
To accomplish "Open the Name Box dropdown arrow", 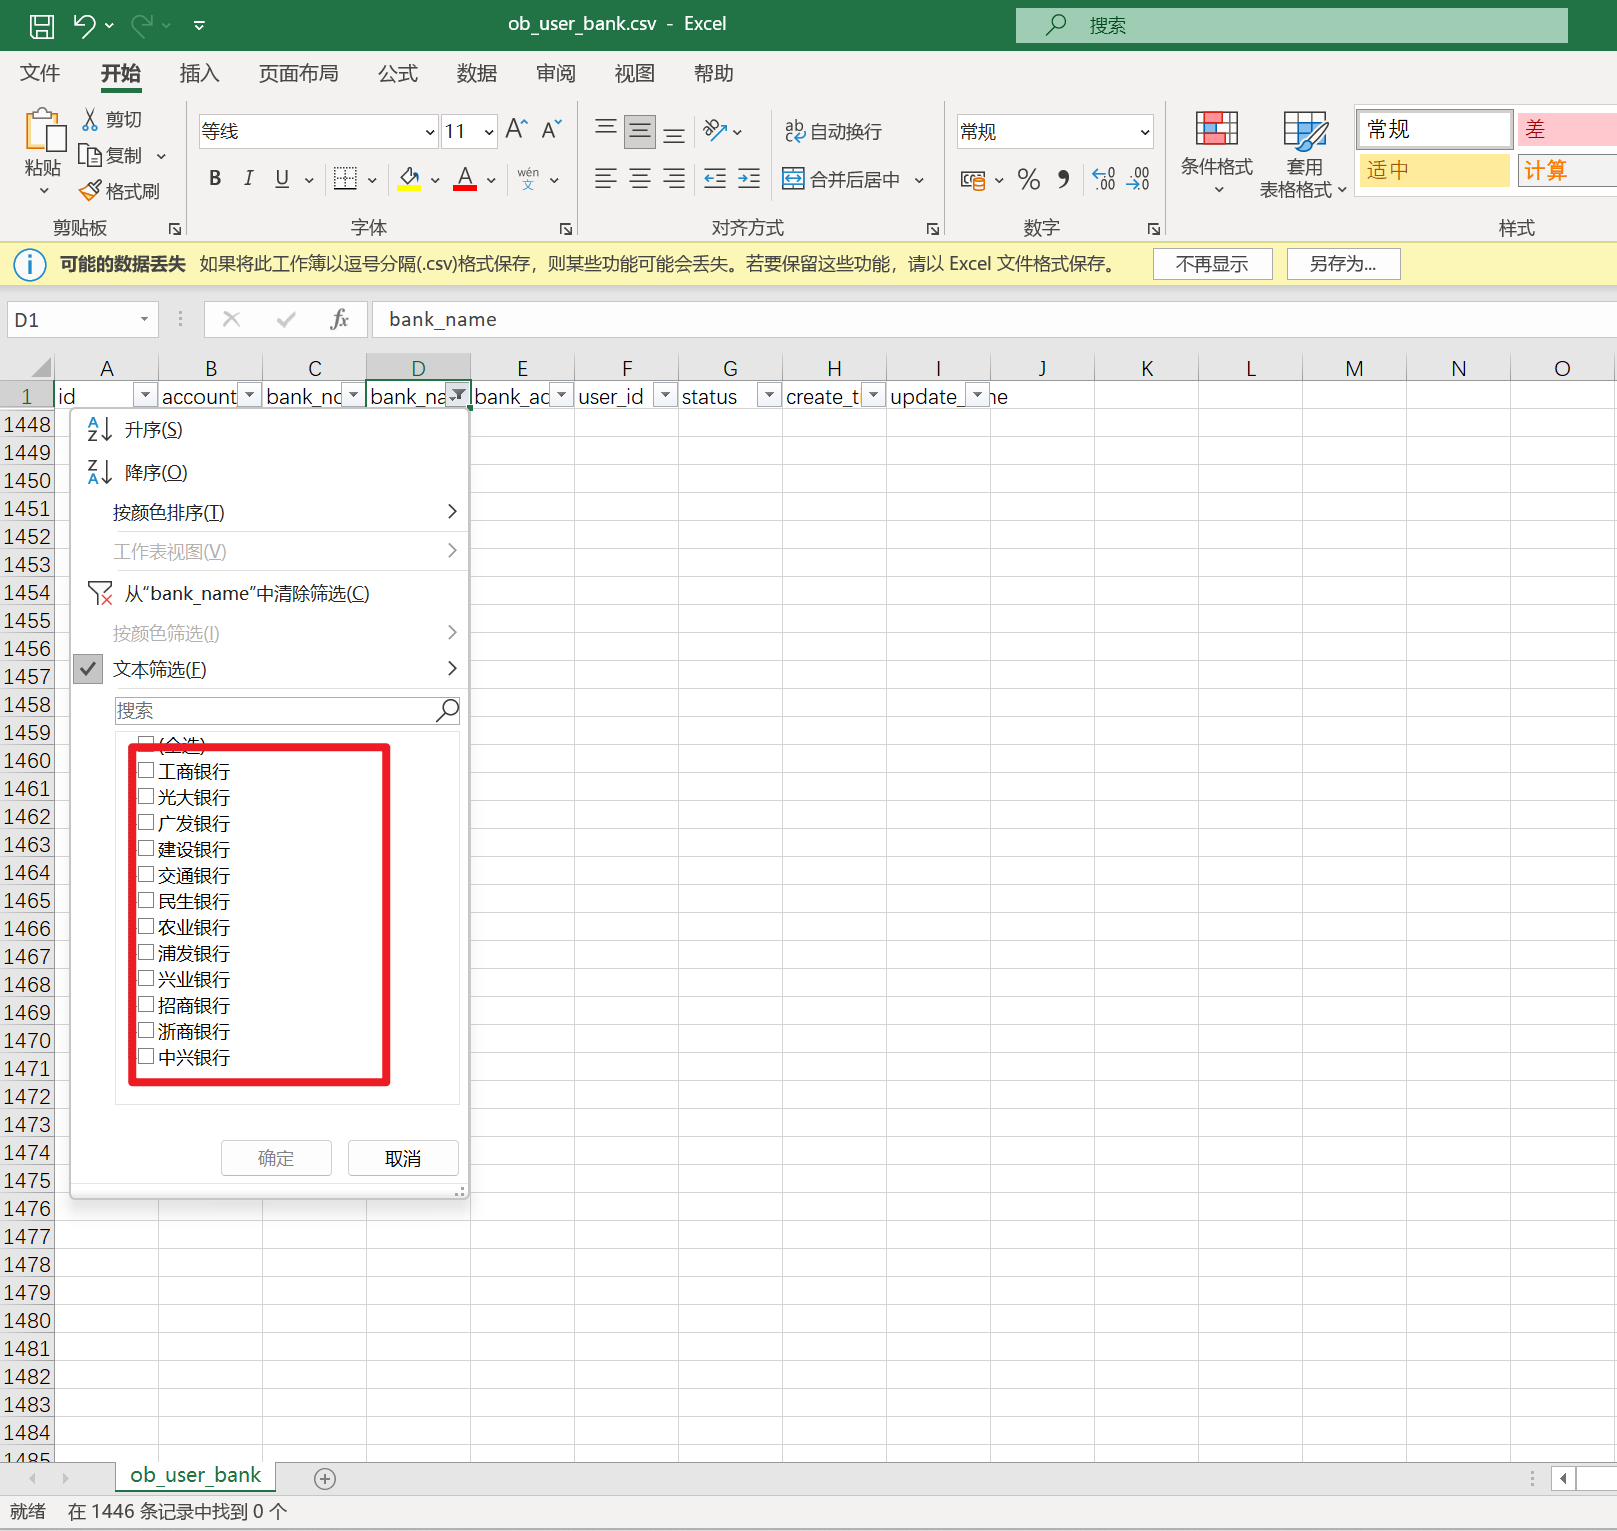I will pos(144,319).
